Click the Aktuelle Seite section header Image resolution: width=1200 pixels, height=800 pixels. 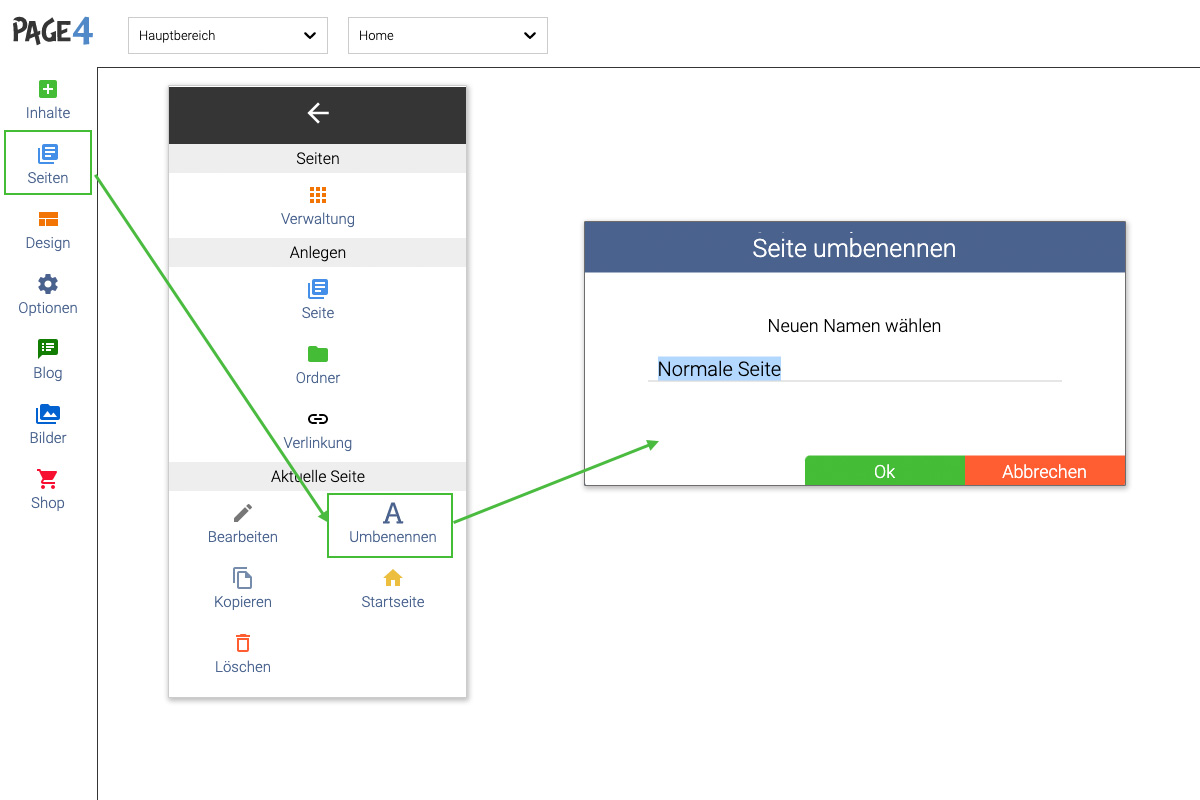(318, 476)
